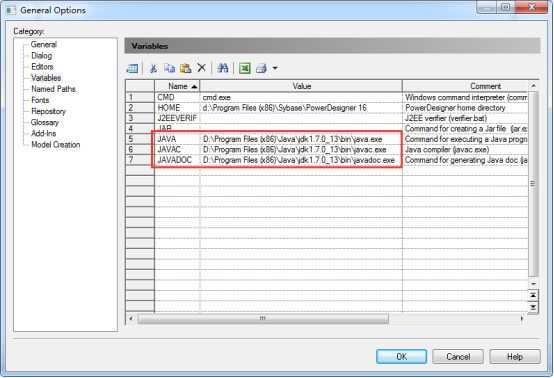The height and width of the screenshot is (378, 554).
Task: Click the Cancel button
Action: (458, 357)
